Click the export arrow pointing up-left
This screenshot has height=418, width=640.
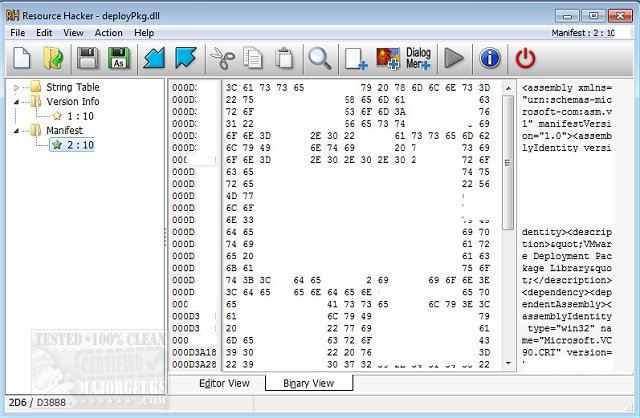[x=186, y=58]
